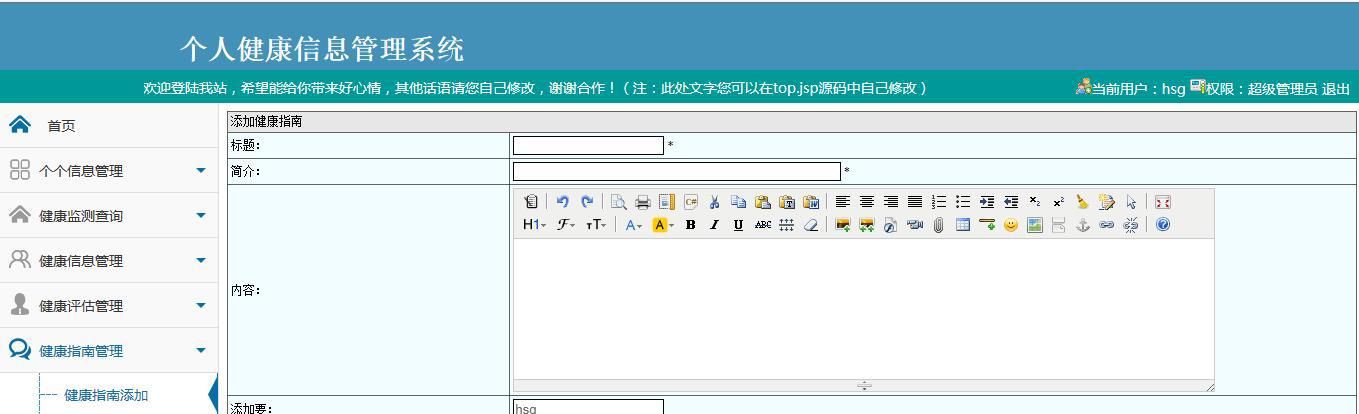Paste from Word document

[x=810, y=201]
